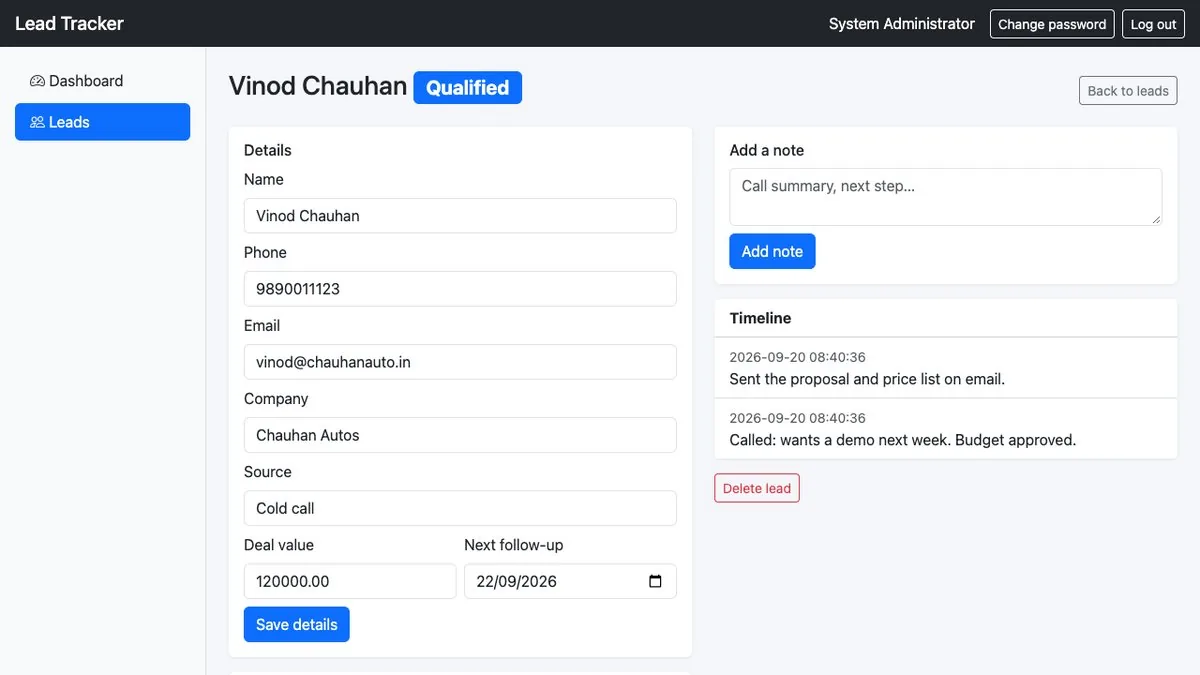Click the Dashboard gauge icon in sidebar

tap(37, 81)
